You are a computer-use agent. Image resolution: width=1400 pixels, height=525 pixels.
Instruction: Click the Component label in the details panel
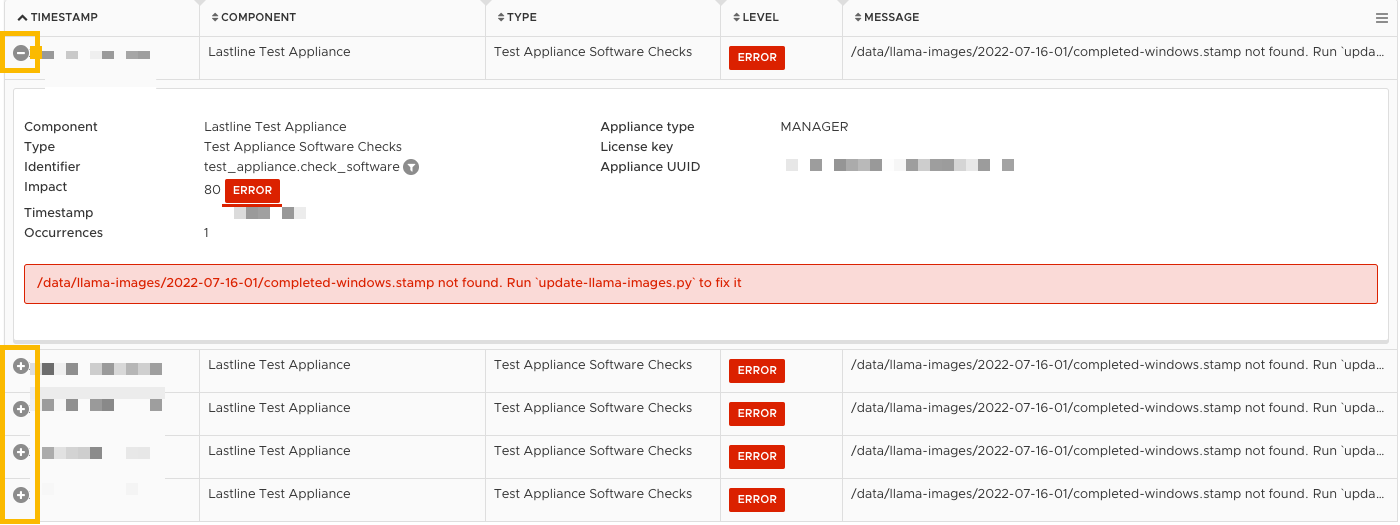(61, 127)
